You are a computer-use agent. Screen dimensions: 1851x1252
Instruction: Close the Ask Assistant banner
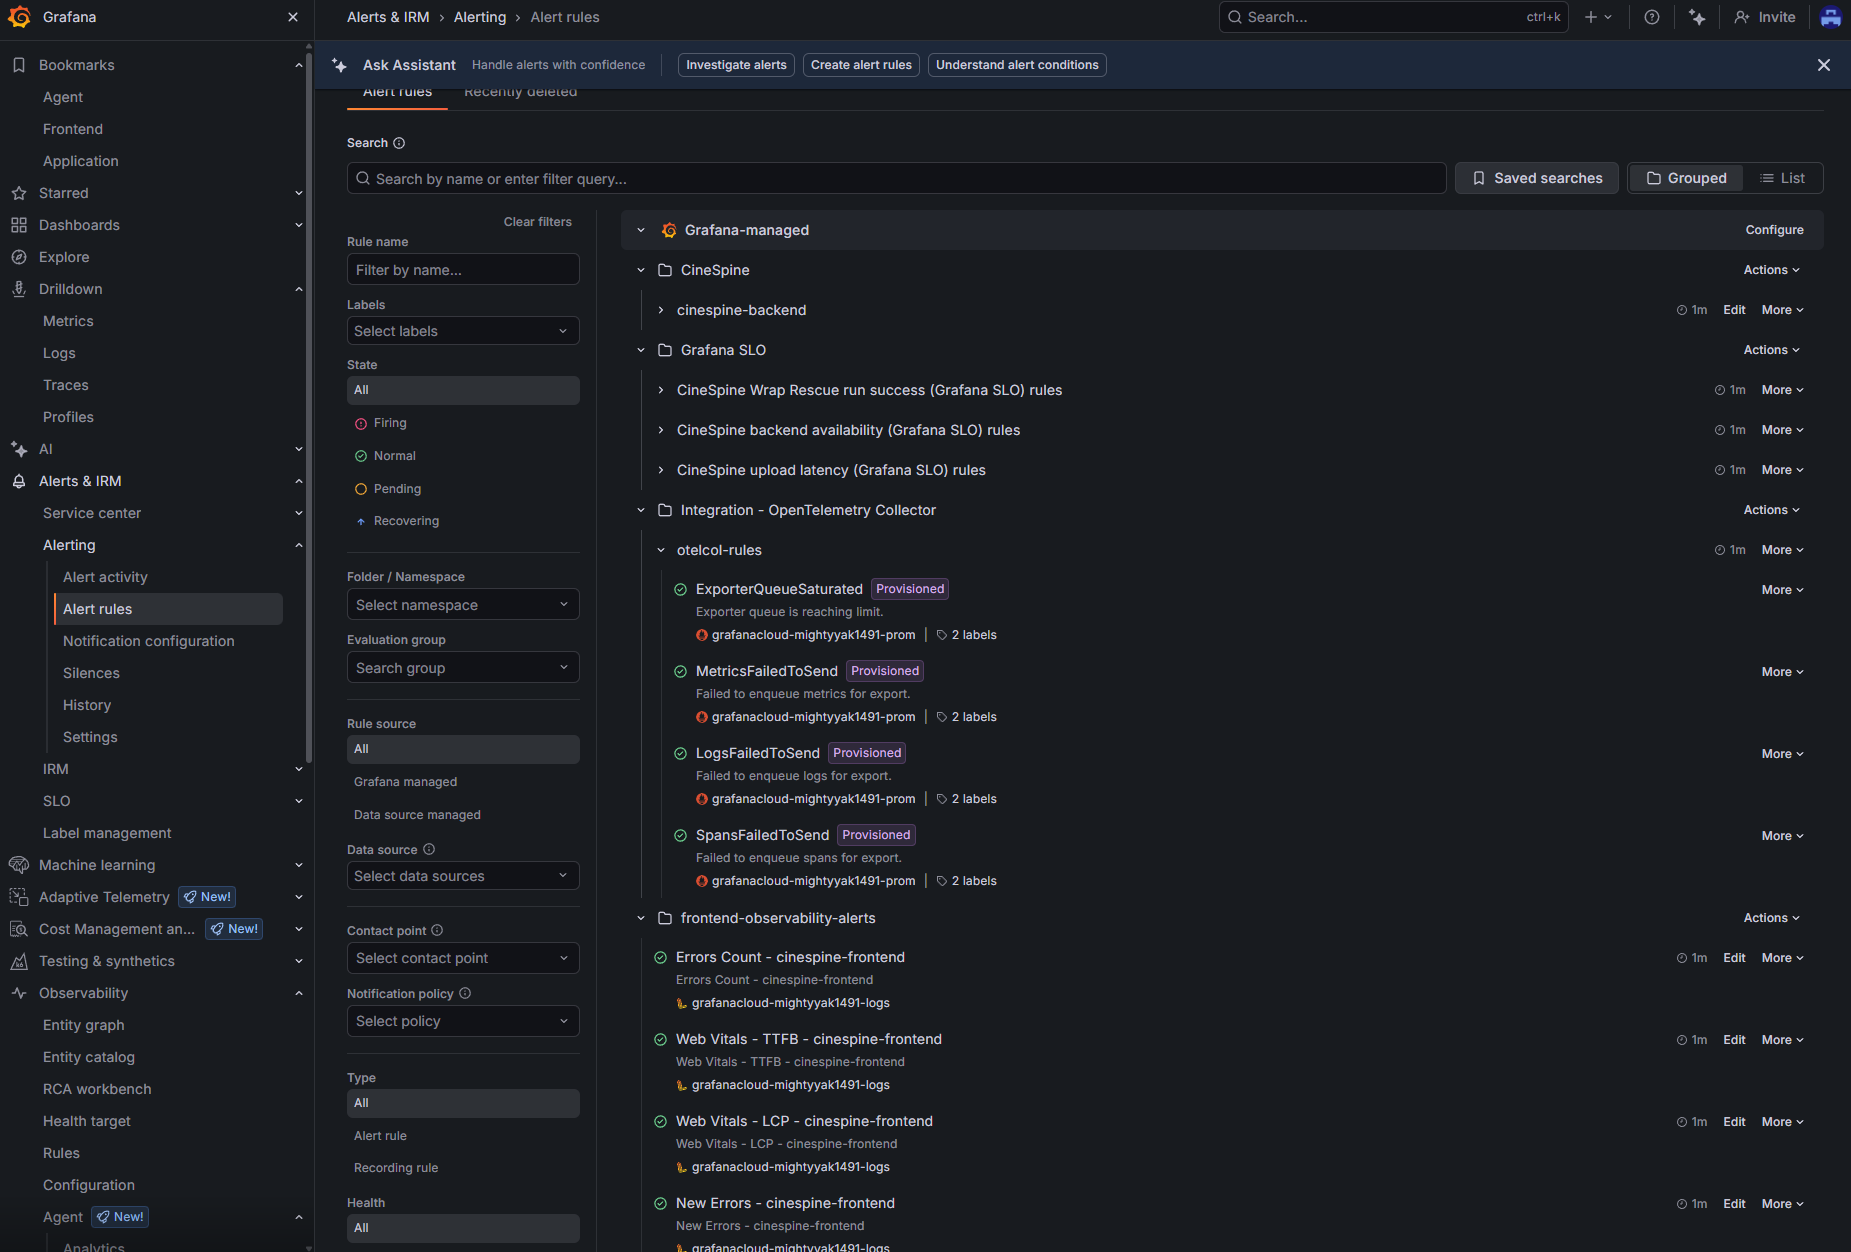pyautogui.click(x=1824, y=65)
